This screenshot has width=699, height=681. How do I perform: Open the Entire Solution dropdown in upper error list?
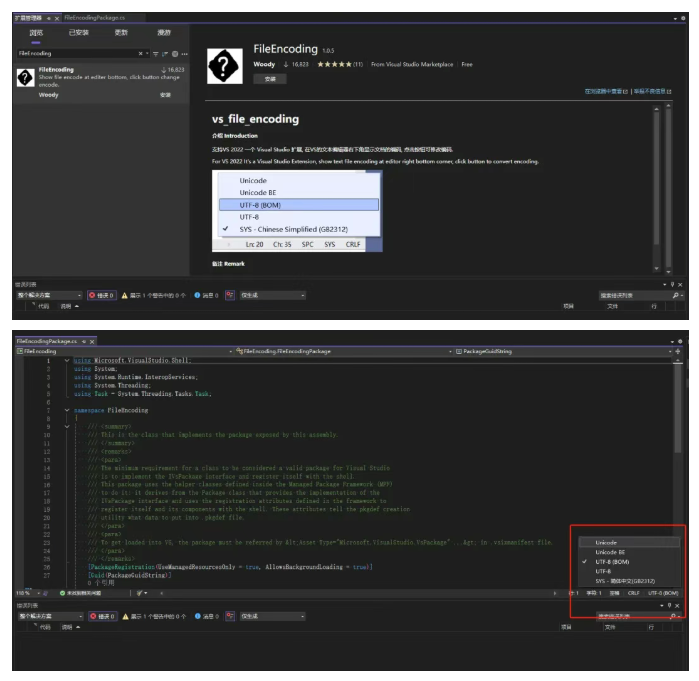pyautogui.click(x=49, y=295)
